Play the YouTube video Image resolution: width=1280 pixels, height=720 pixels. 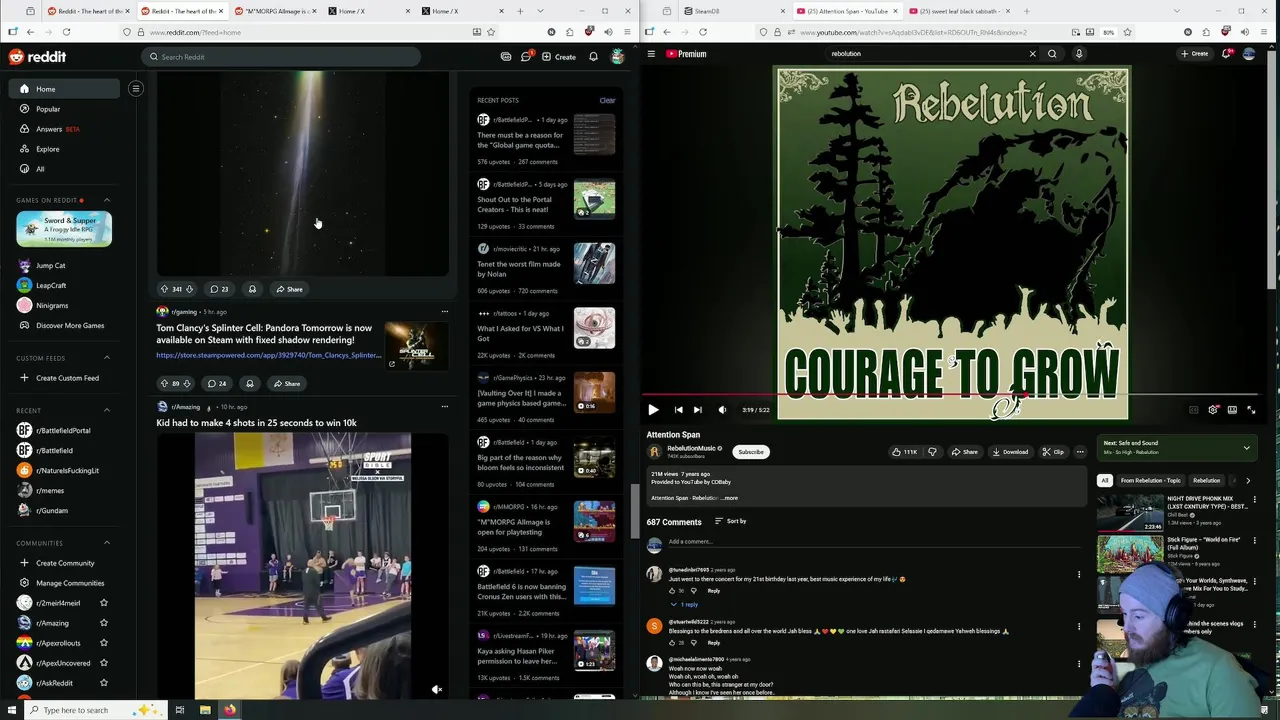tap(653, 409)
